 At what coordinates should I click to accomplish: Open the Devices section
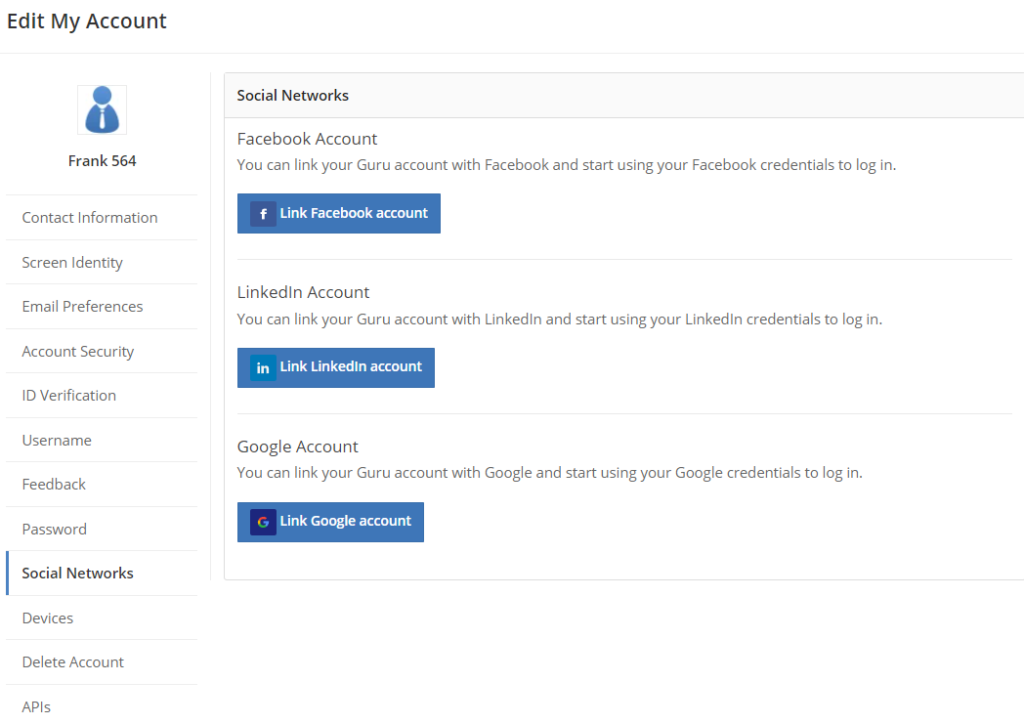(48, 619)
